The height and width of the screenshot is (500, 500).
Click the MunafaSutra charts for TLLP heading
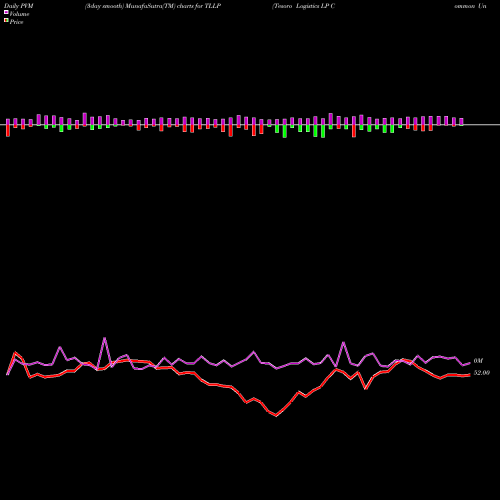click(x=153, y=6)
